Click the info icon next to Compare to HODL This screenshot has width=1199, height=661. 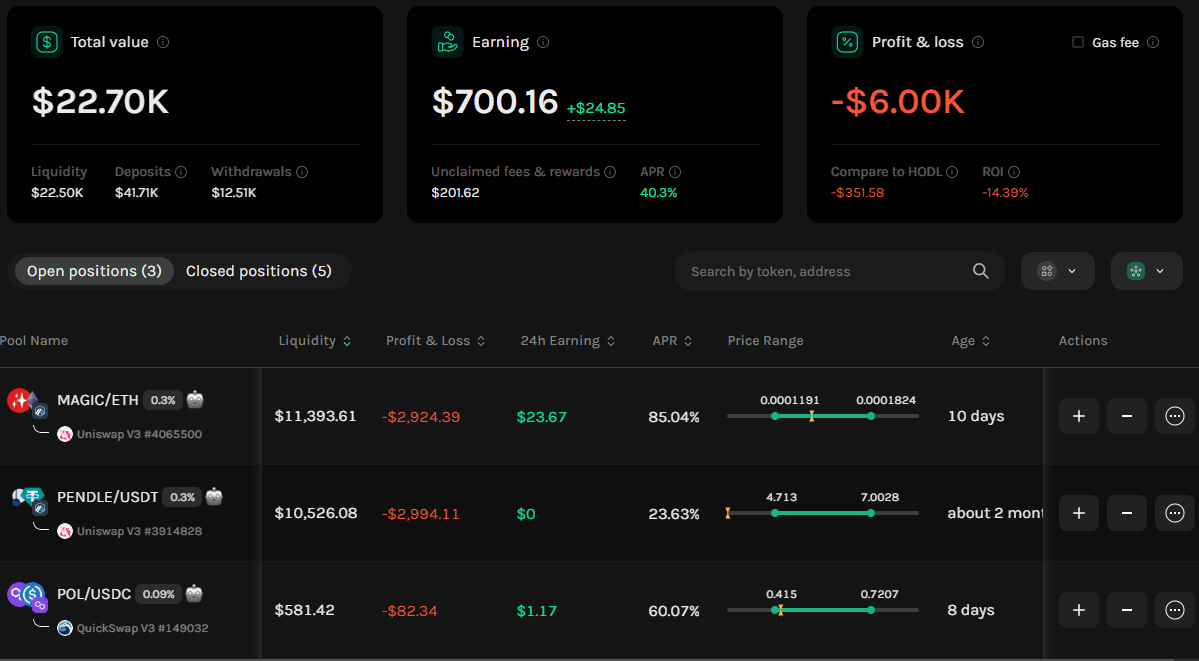952,172
